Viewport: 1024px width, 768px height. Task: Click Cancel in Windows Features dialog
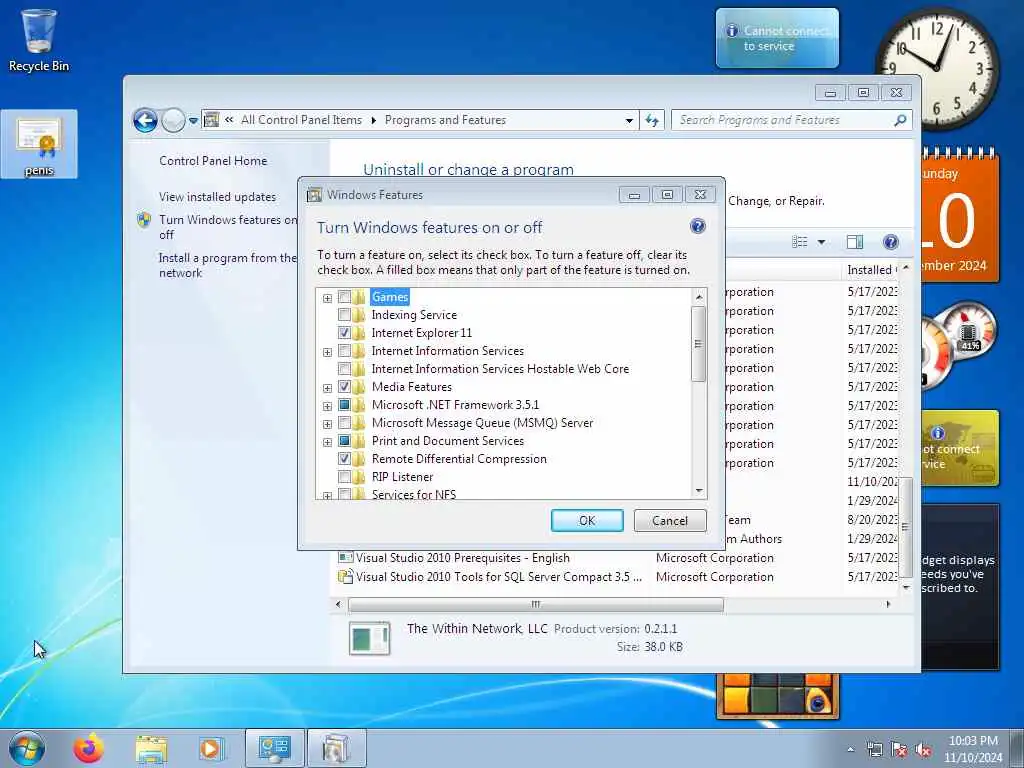point(670,520)
